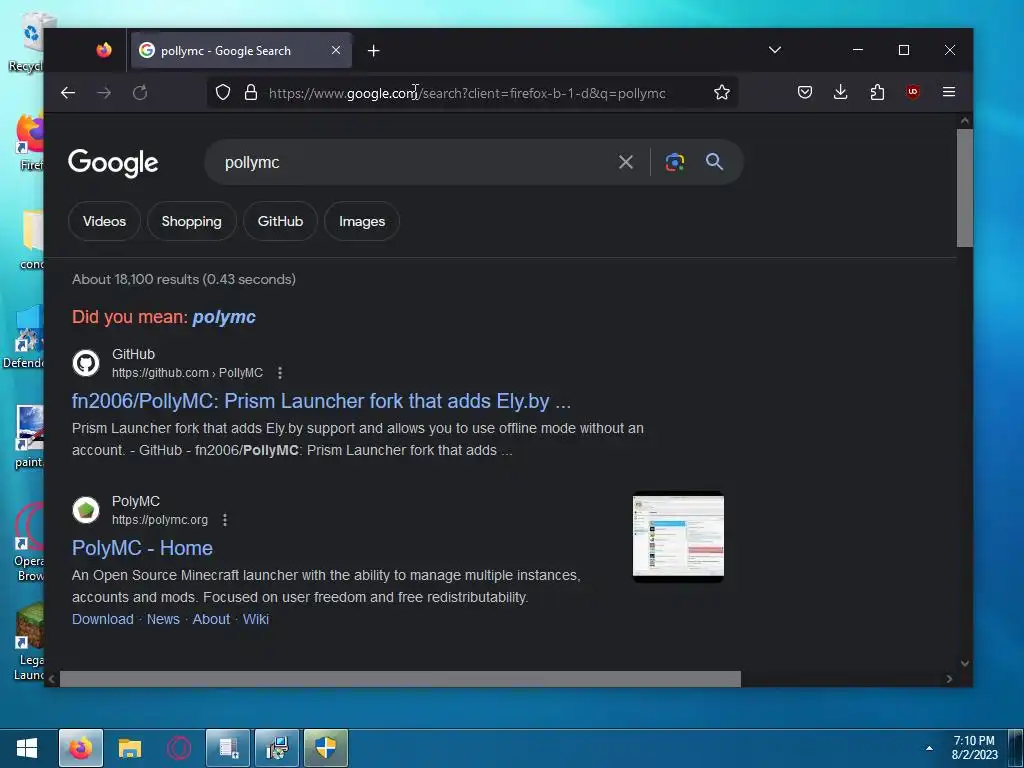
Task: Open a new tab with the plus button
Action: click(374, 51)
